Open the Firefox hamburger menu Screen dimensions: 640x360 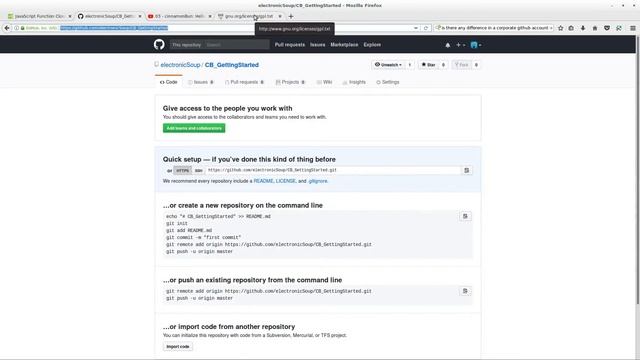[x=633, y=28]
